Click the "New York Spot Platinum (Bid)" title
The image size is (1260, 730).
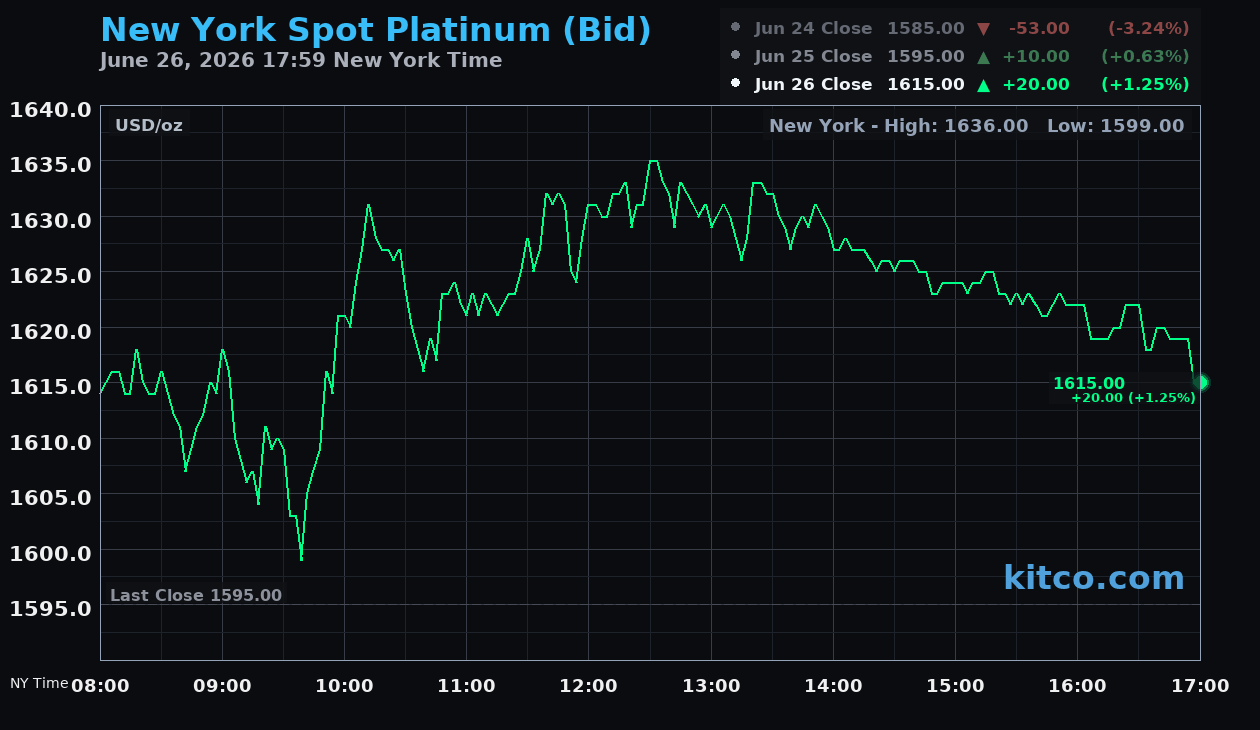click(376, 30)
